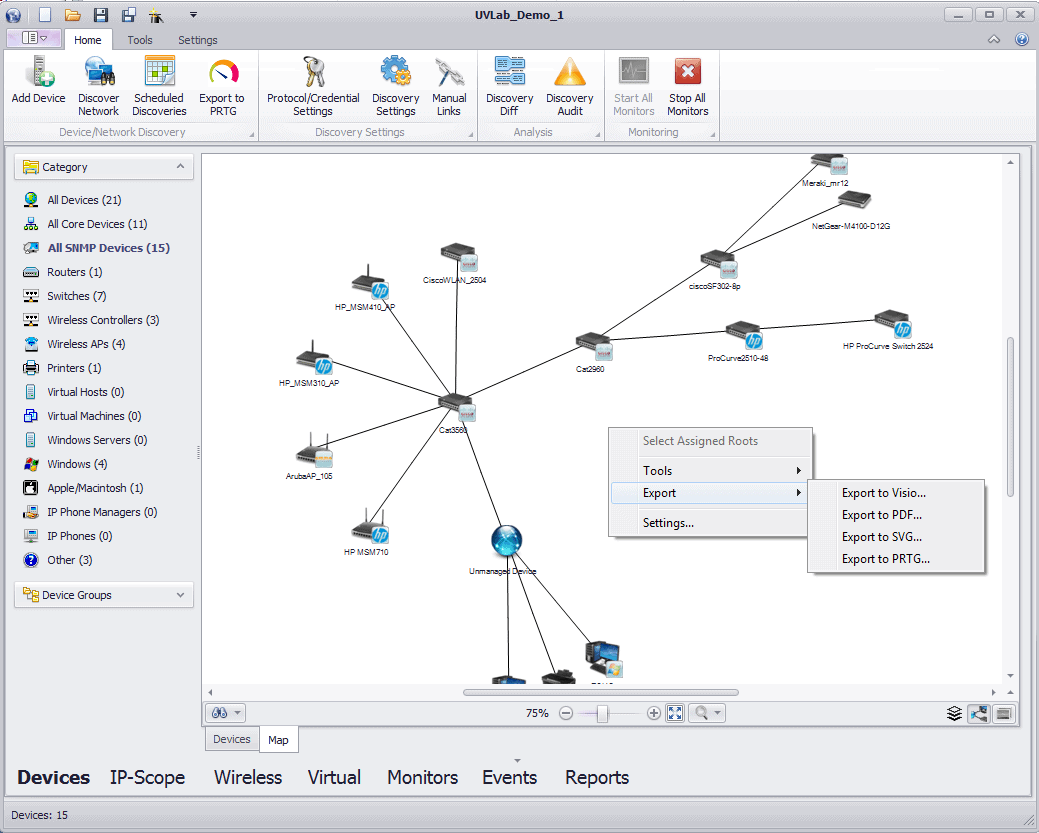Open the binoculars search dropdown
This screenshot has height=833, width=1039.
226,713
